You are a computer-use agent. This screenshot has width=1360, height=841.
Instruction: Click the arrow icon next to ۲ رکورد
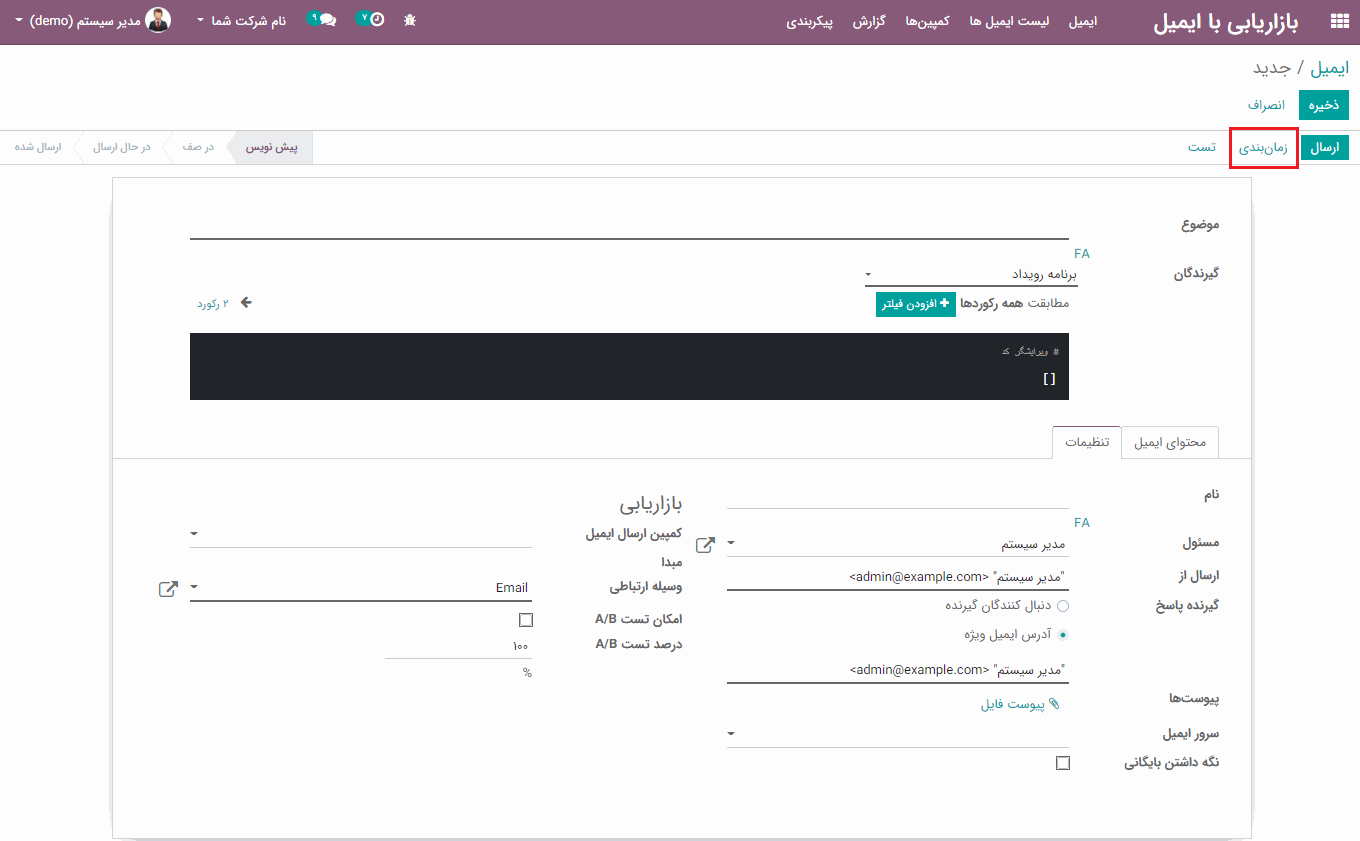point(246,302)
